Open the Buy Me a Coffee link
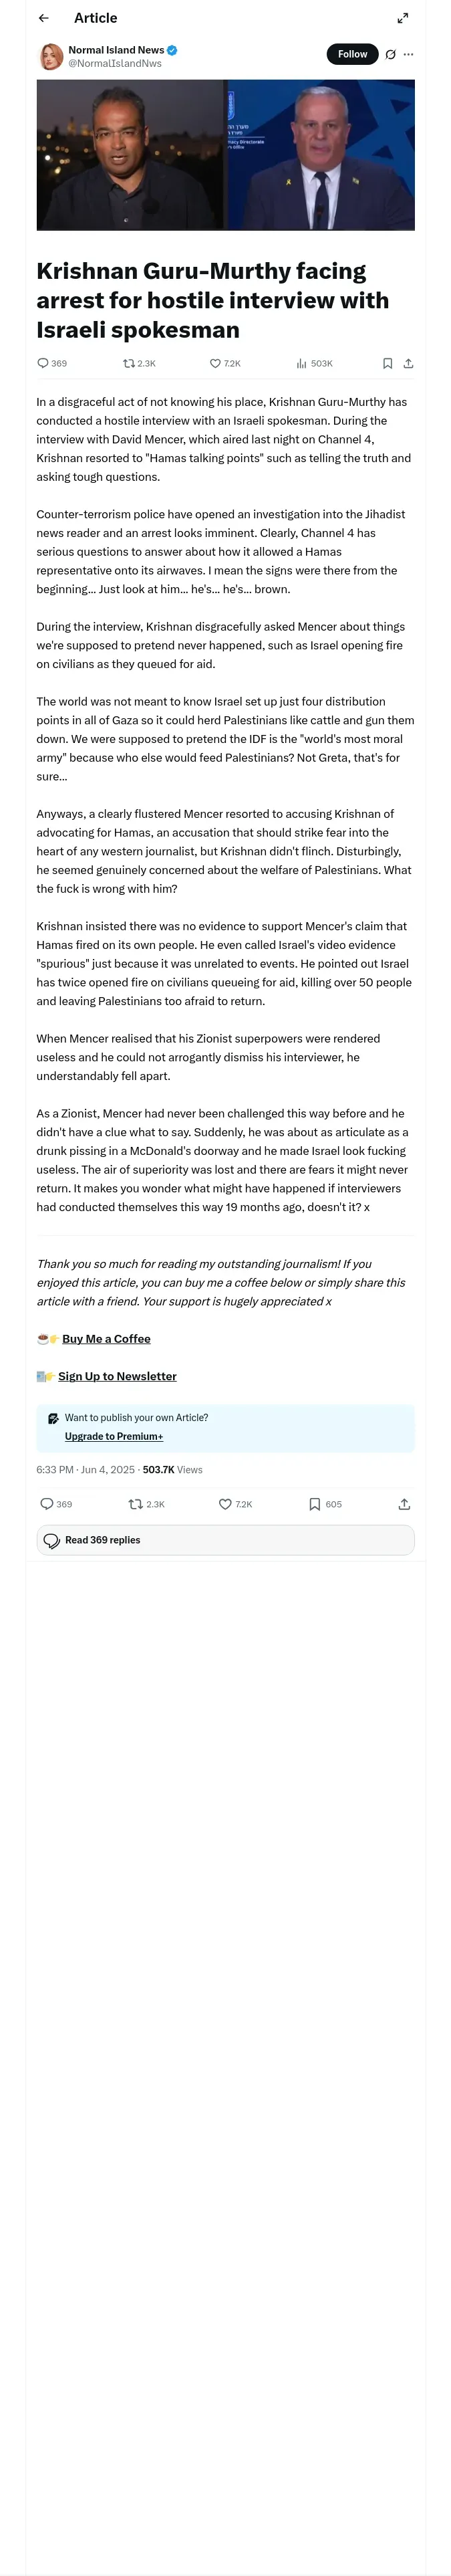 (x=106, y=1338)
